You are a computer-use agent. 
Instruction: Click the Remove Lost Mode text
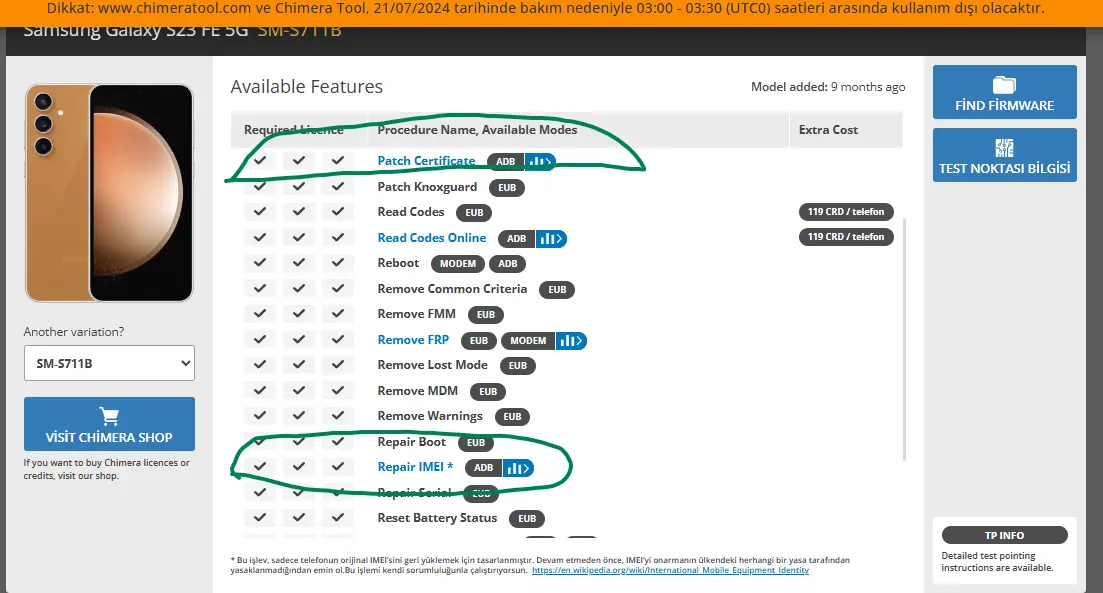click(433, 364)
